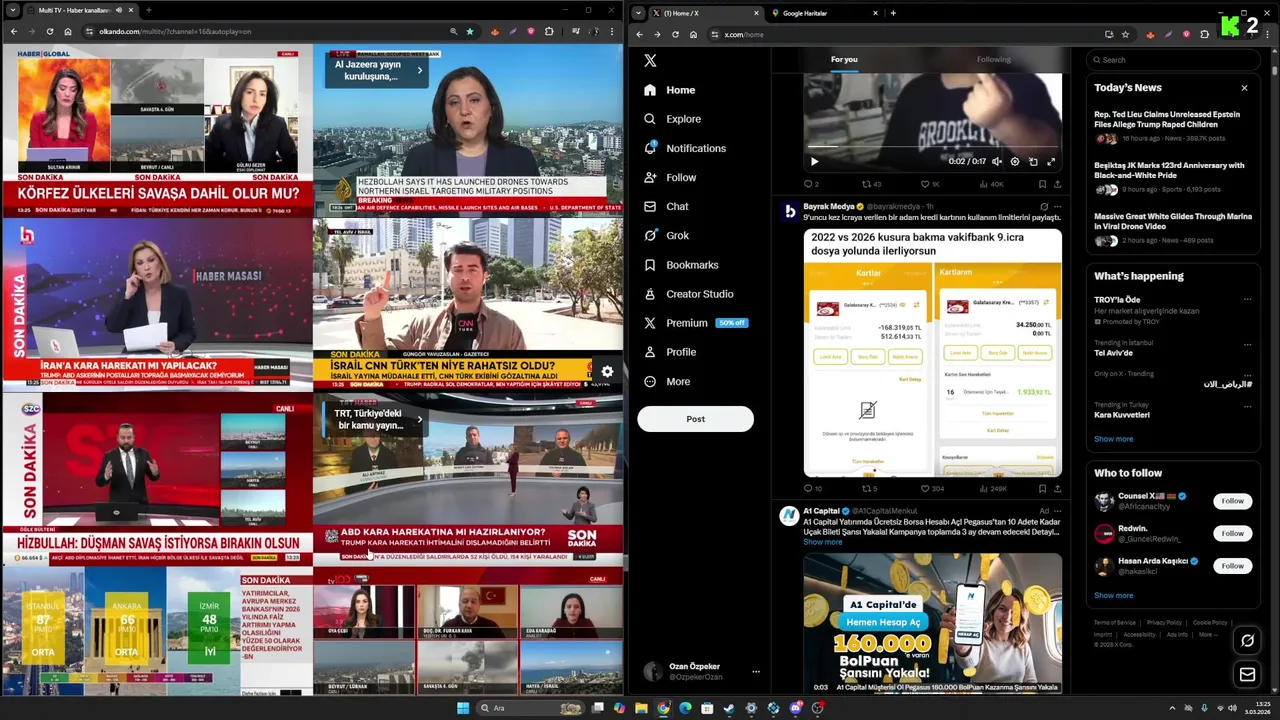Select the (1) Home / X browser tab
The width and height of the screenshot is (1280, 720).
[705, 13]
